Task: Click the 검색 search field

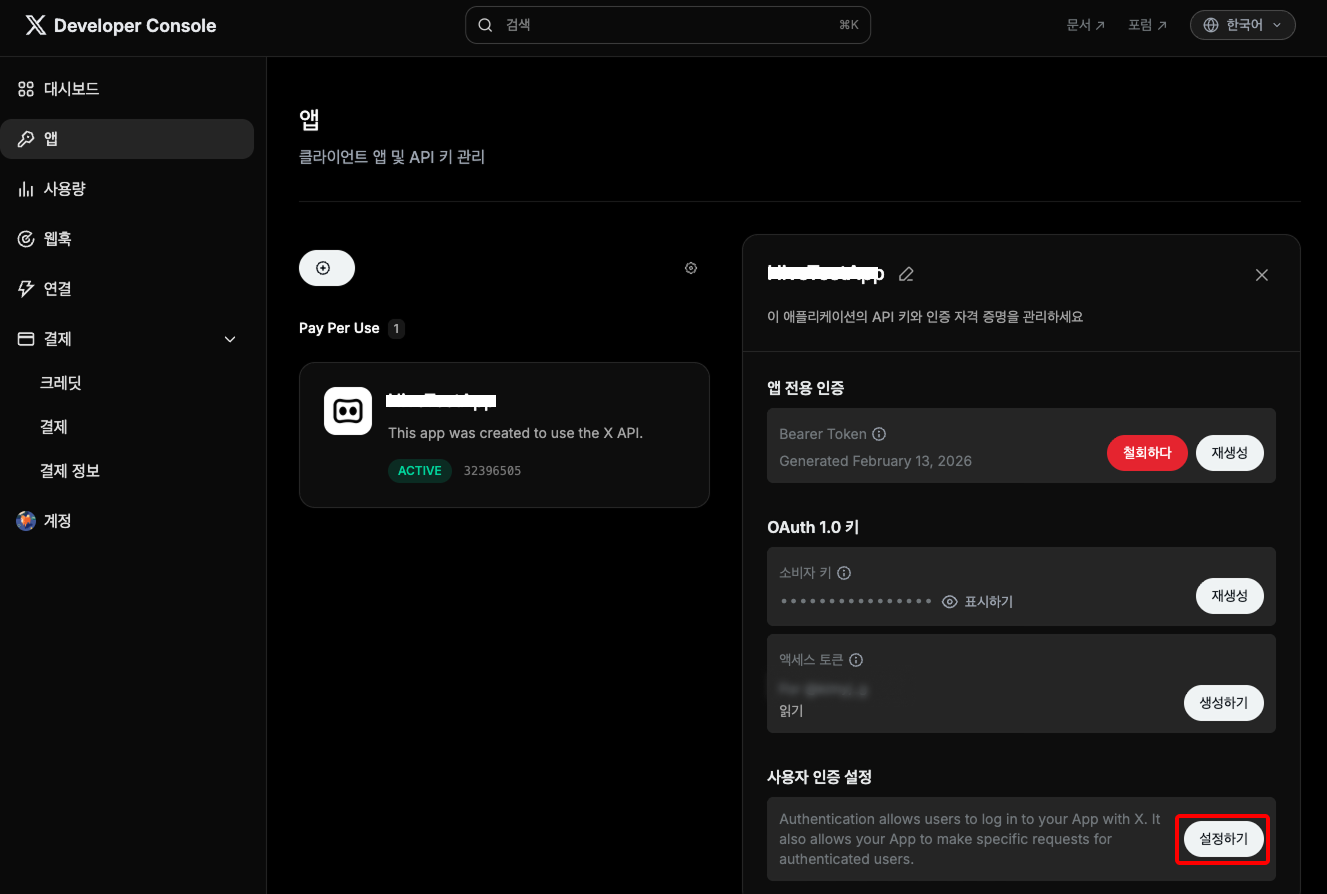Action: (667, 25)
